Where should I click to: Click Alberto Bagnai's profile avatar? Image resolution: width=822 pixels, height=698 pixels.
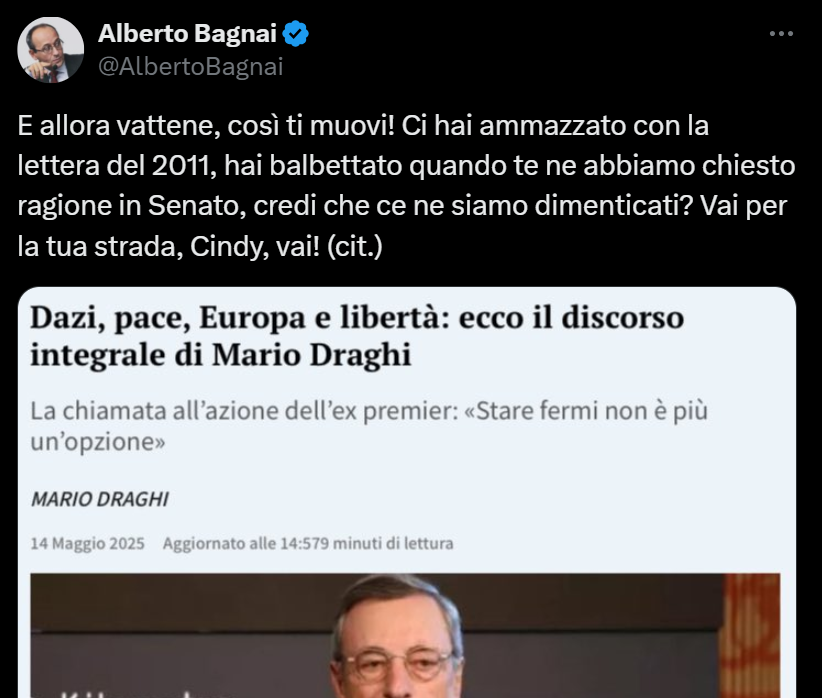(50, 50)
